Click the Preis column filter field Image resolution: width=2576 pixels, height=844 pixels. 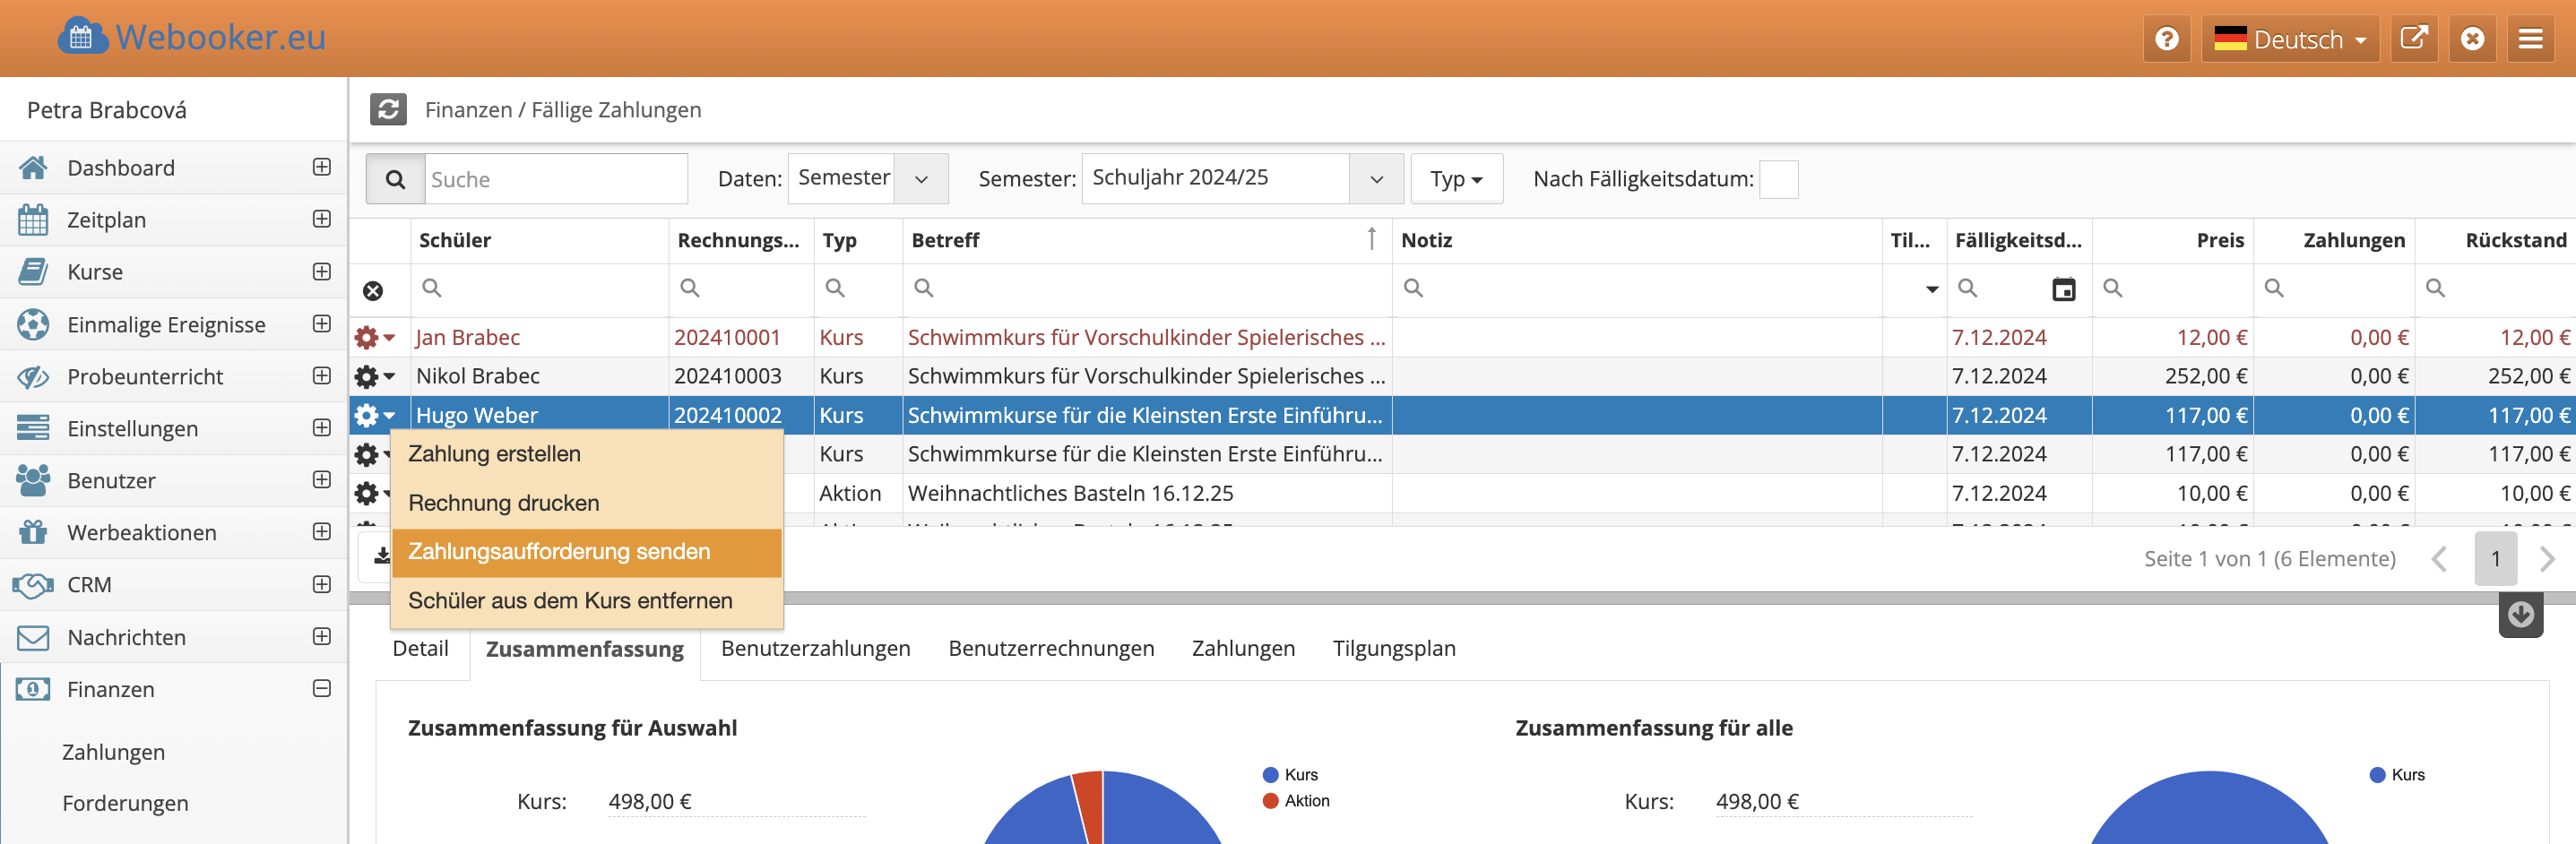pyautogui.click(x=2172, y=290)
